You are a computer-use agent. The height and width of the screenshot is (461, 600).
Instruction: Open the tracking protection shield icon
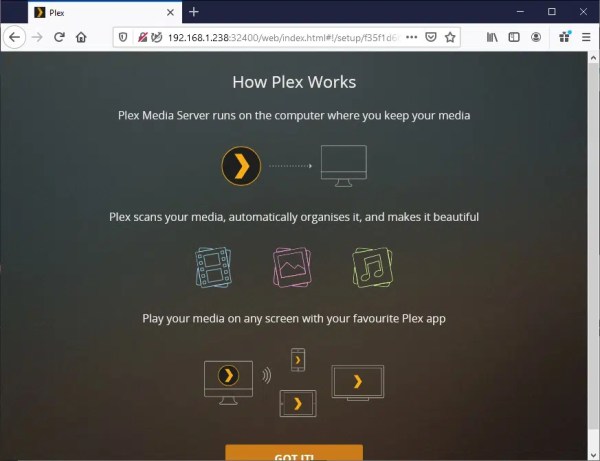[122, 37]
